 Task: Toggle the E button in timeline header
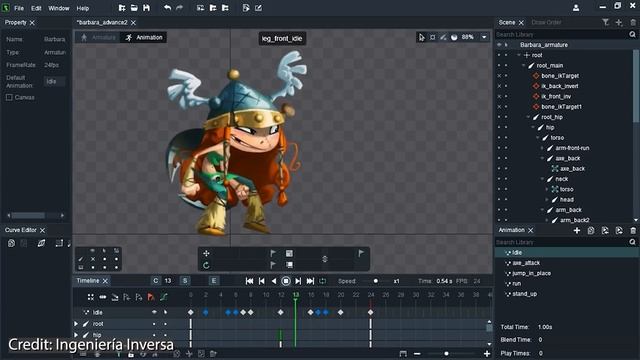[213, 281]
